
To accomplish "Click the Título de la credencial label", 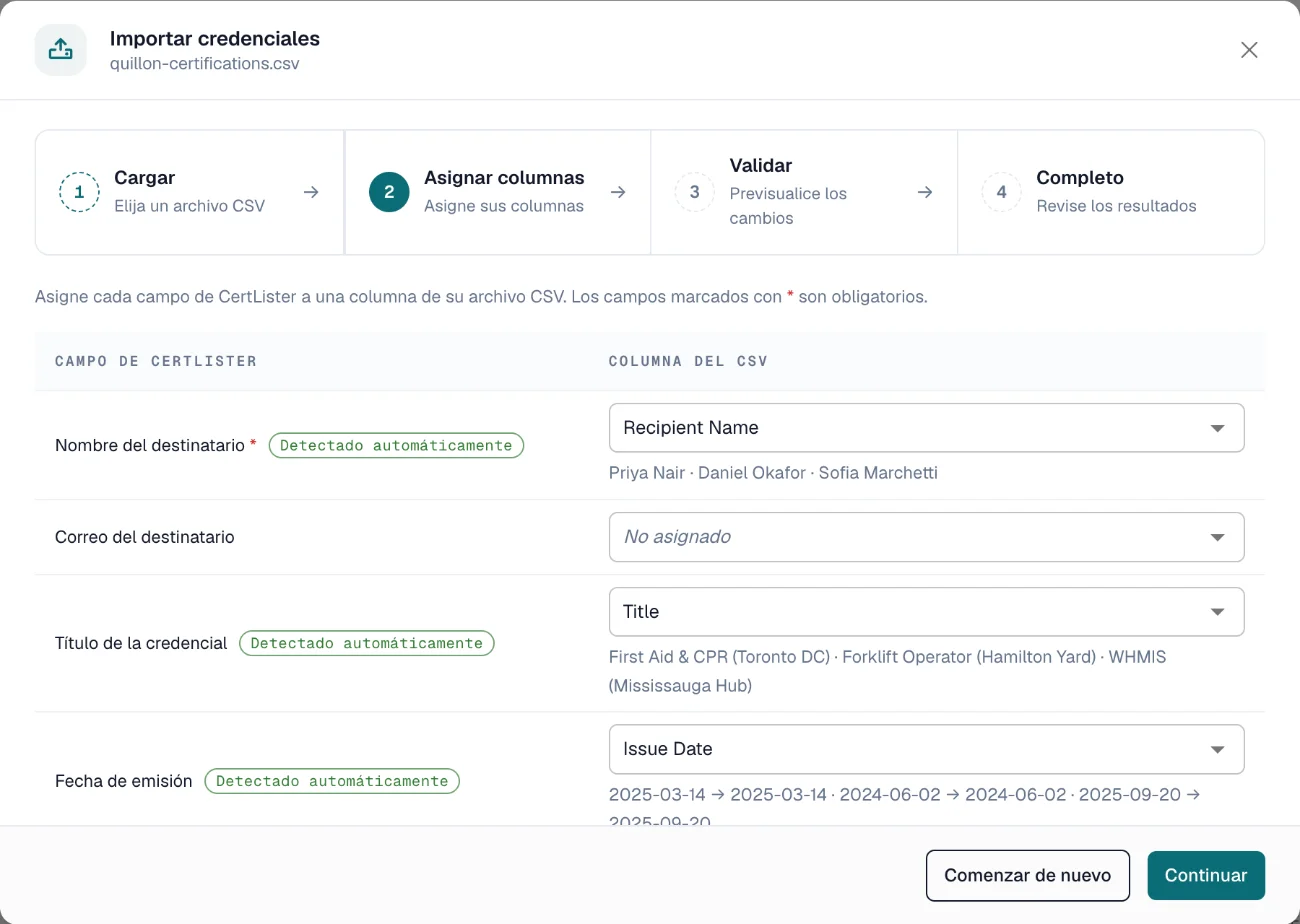I will coord(141,643).
